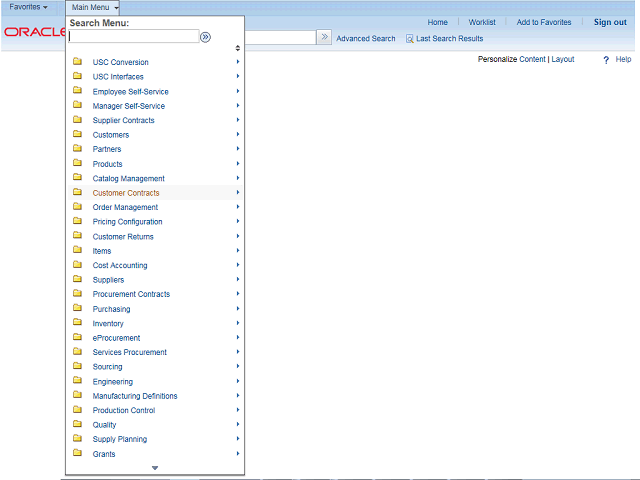Open the Manufacturing Definitions menu item

point(135,396)
